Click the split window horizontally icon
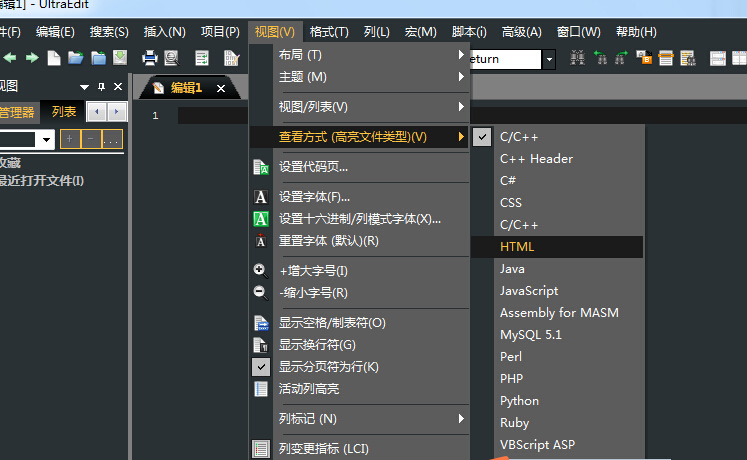Viewport: 747px width, 460px height. pyautogui.click(x=718, y=59)
